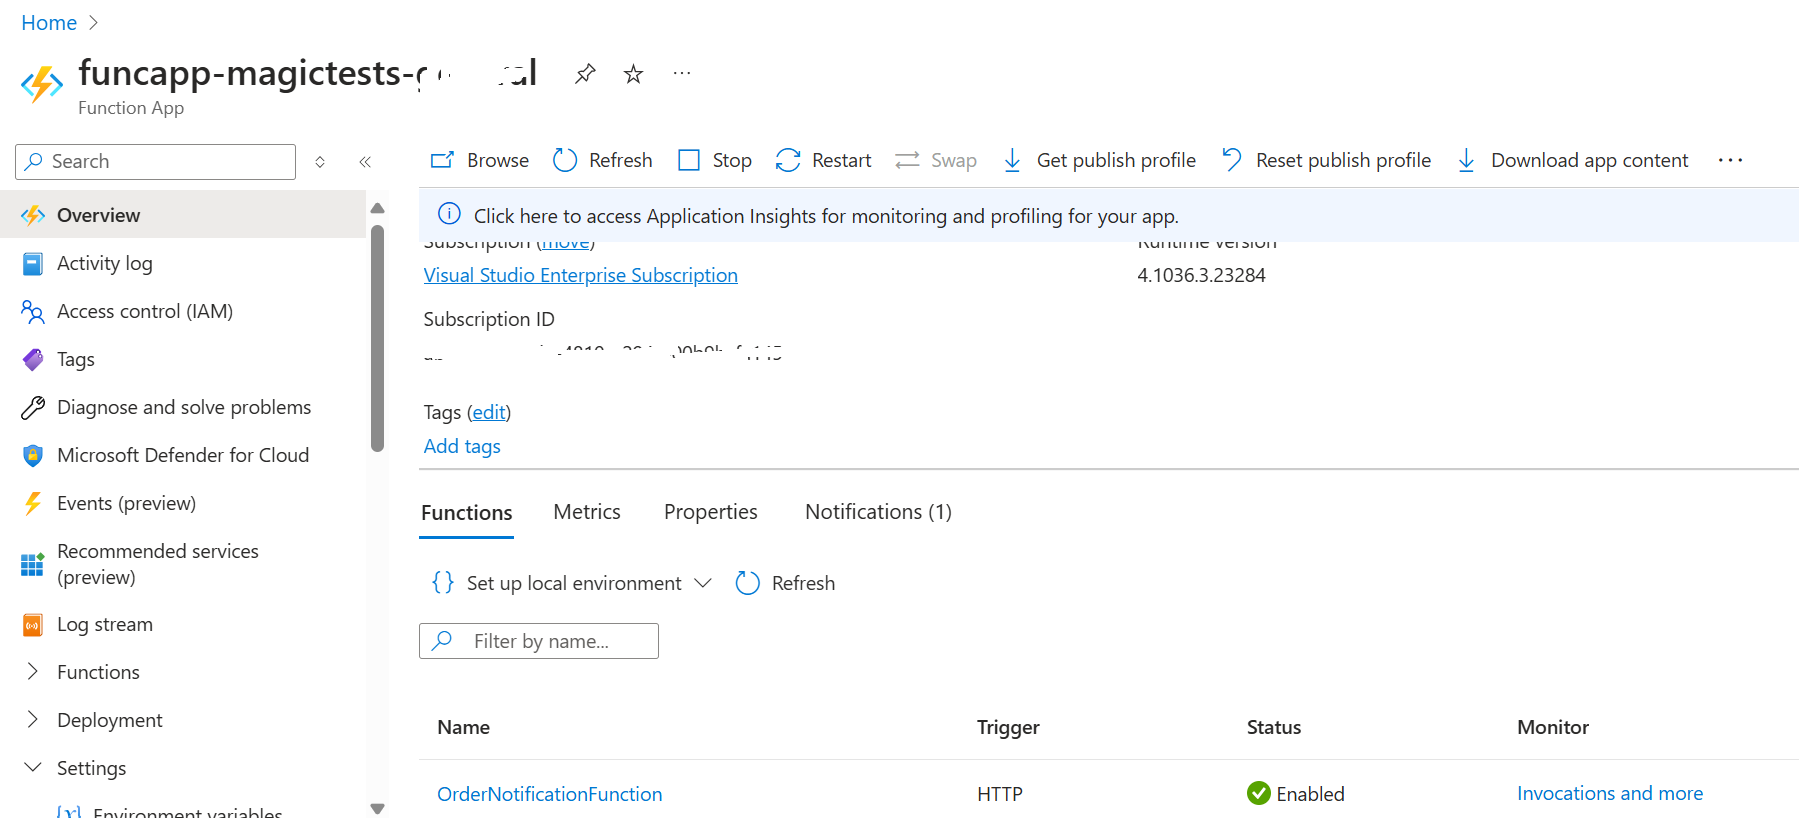1799x818 pixels.
Task: Open Diagnose and solve problems
Action: tap(183, 407)
